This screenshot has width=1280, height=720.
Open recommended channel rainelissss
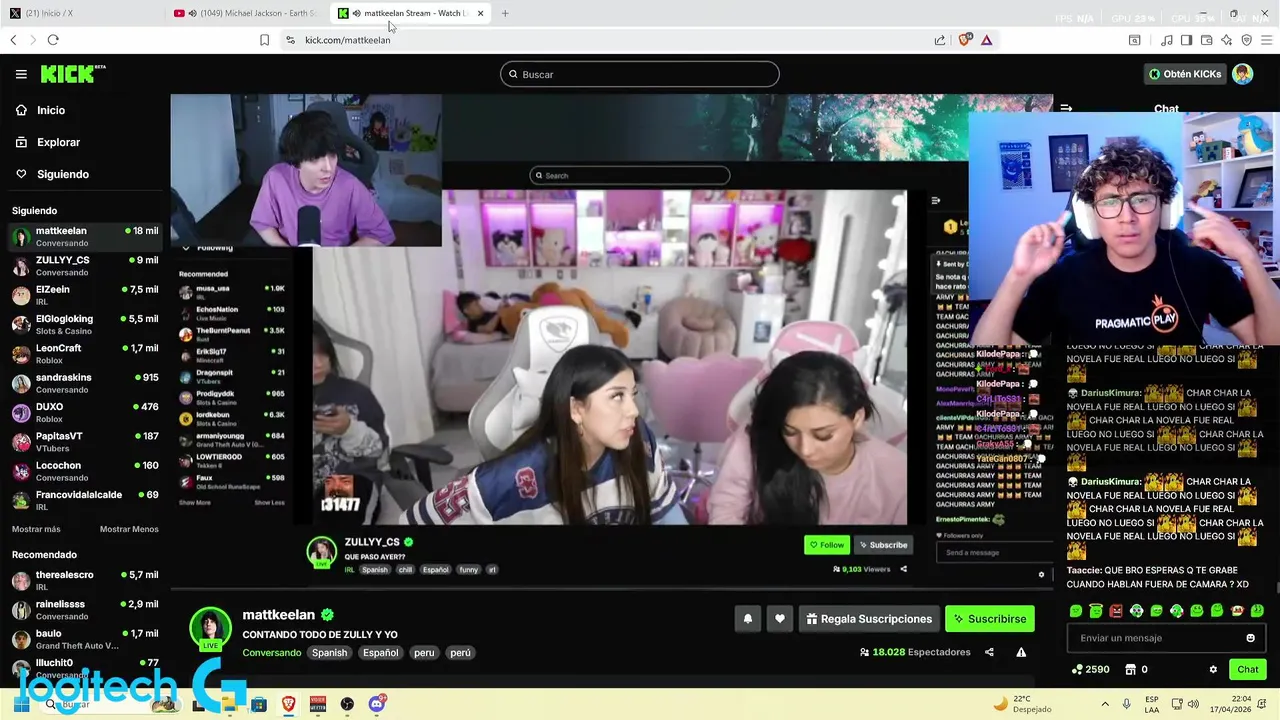(84, 610)
